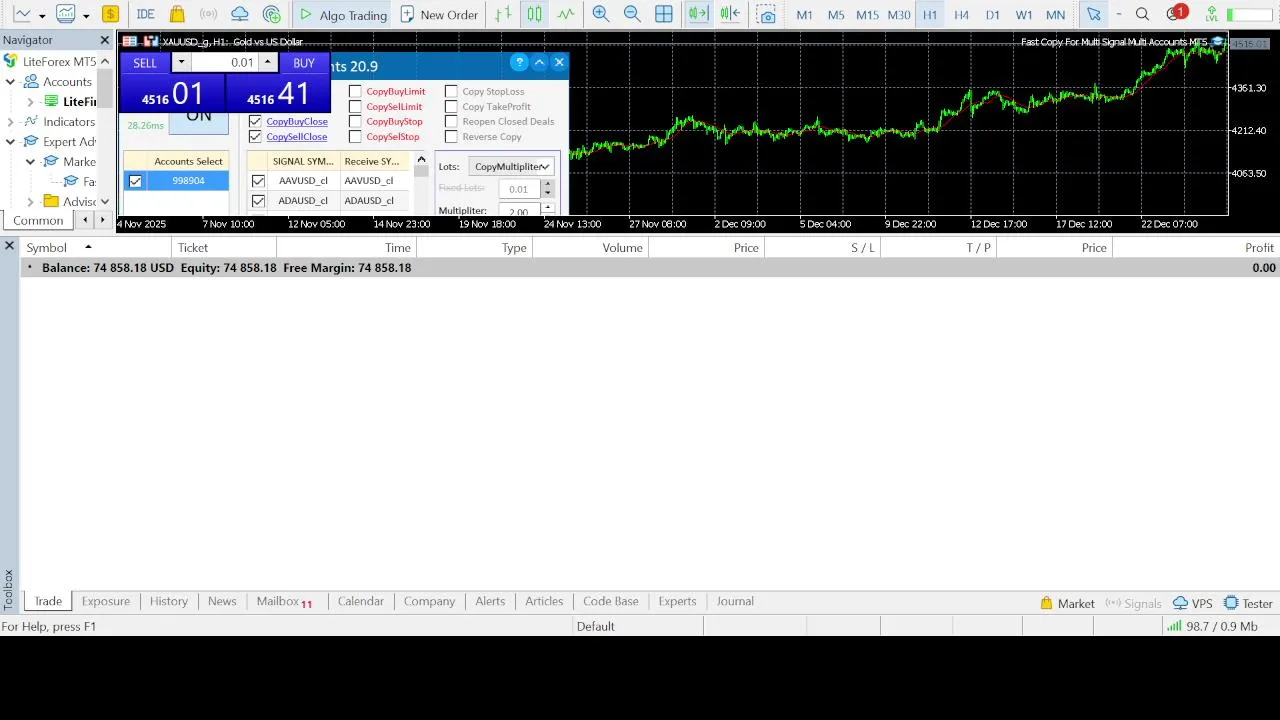
Task: Enable the CopyBuyLimit checkbox
Action: (355, 92)
